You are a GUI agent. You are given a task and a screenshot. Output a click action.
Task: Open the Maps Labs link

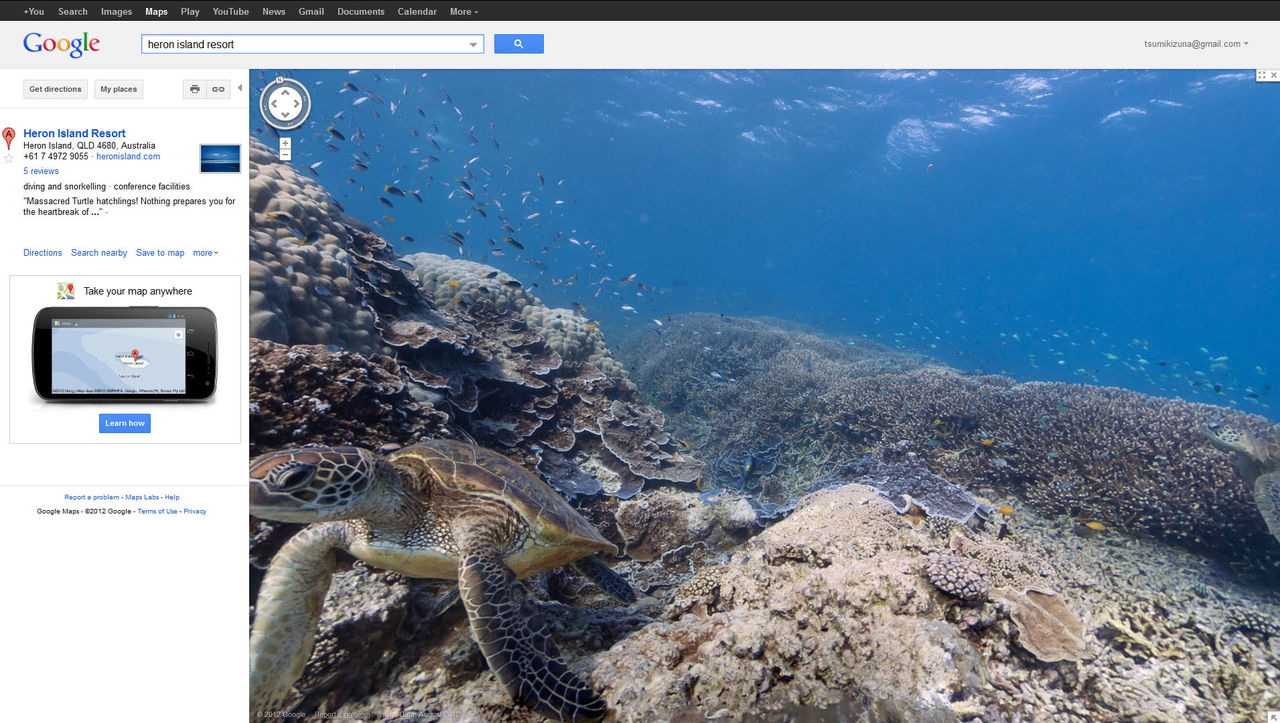point(142,497)
